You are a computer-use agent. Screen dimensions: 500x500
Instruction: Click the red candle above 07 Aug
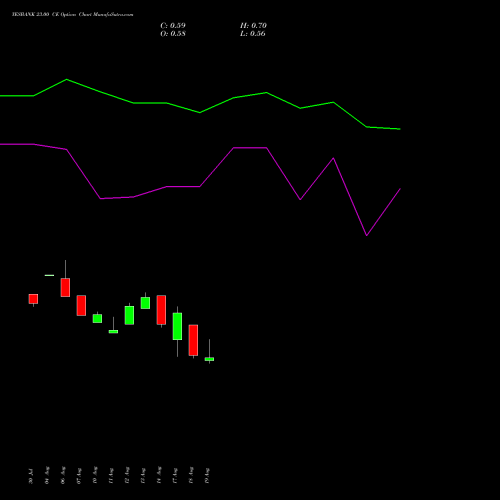coord(81,305)
